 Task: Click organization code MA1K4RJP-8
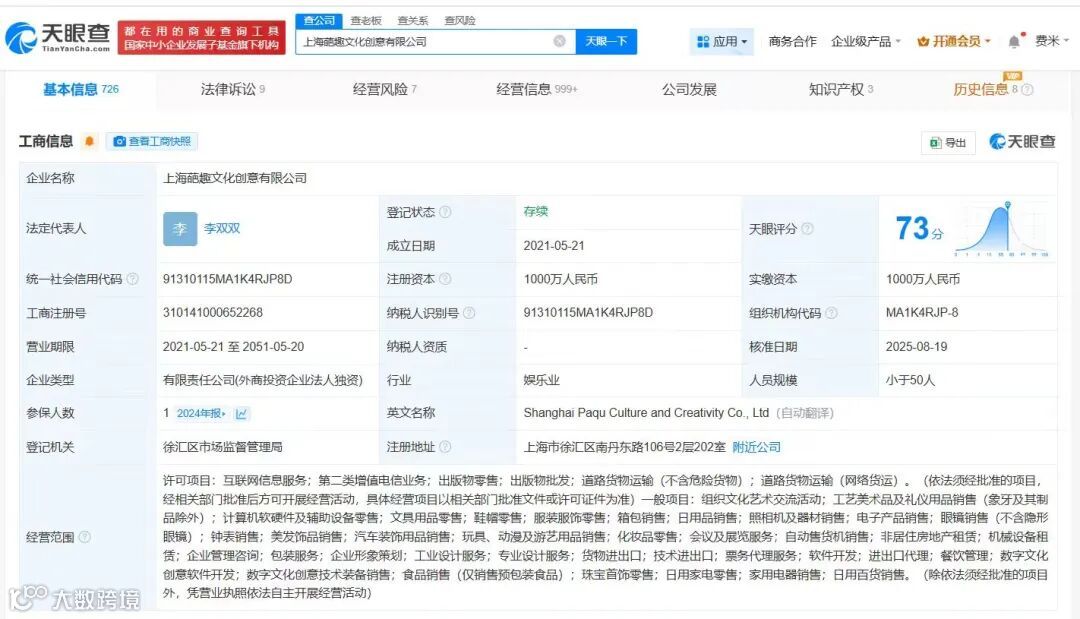coord(922,313)
